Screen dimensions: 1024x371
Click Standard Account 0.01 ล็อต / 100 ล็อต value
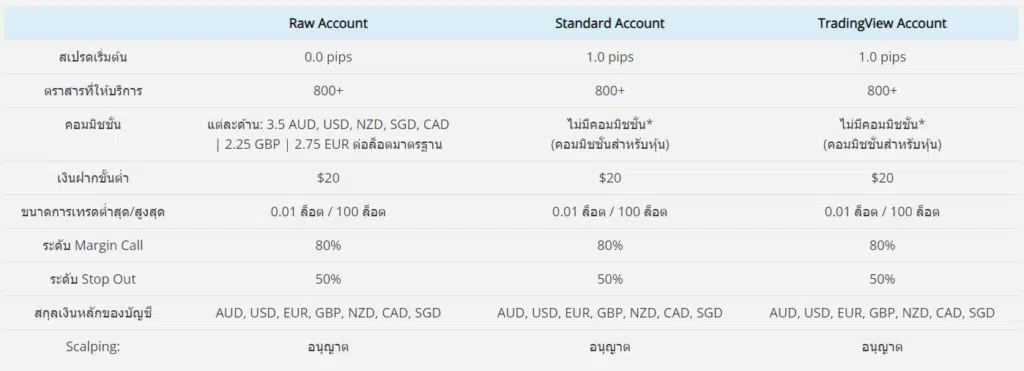pyautogui.click(x=609, y=212)
